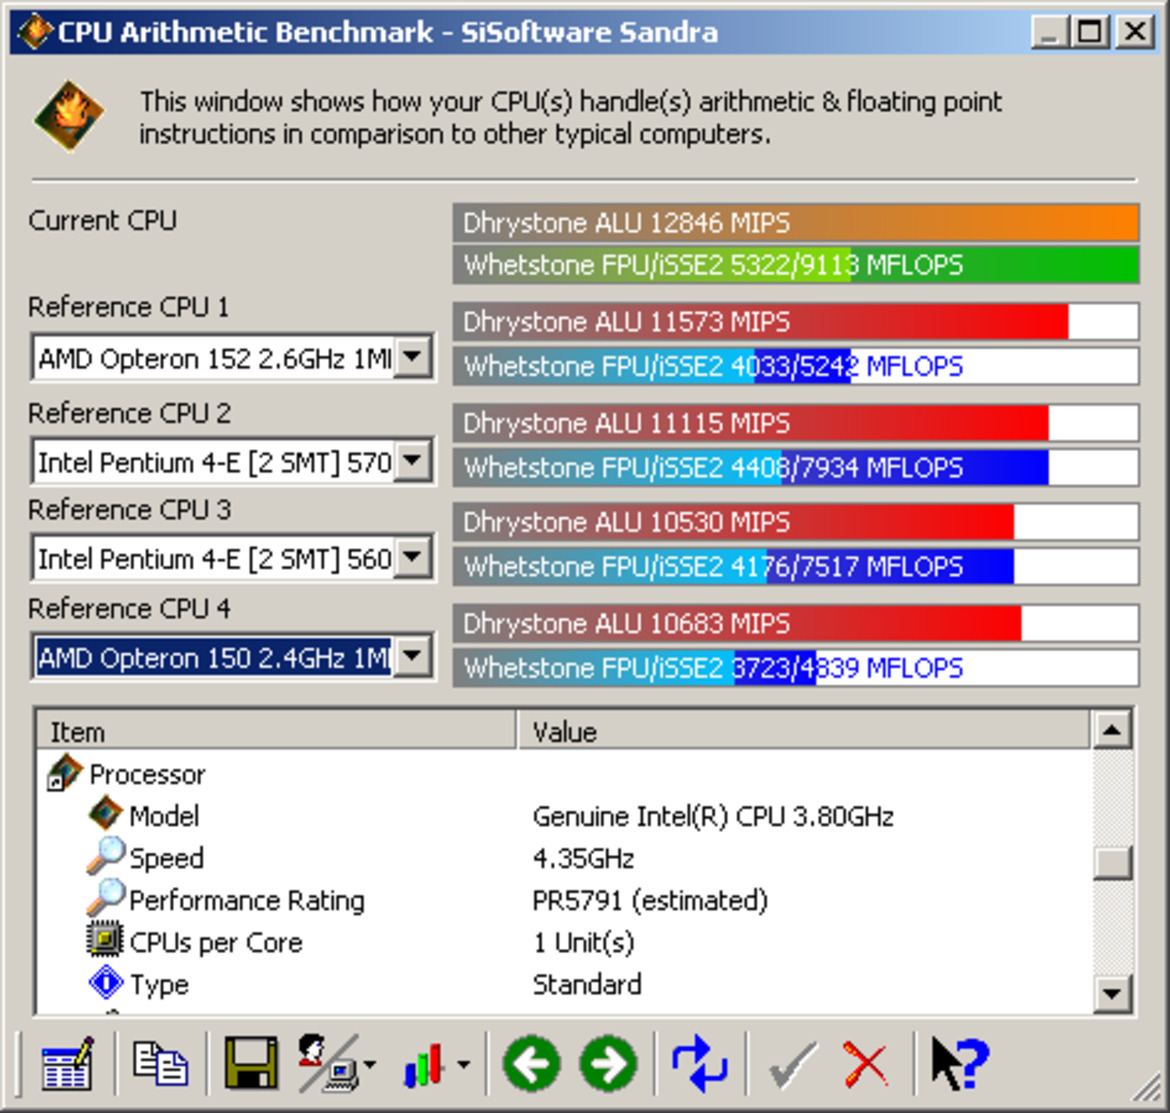Select Intel Pentium 4-E 570 combo box
This screenshot has width=1170, height=1113.
(x=232, y=461)
